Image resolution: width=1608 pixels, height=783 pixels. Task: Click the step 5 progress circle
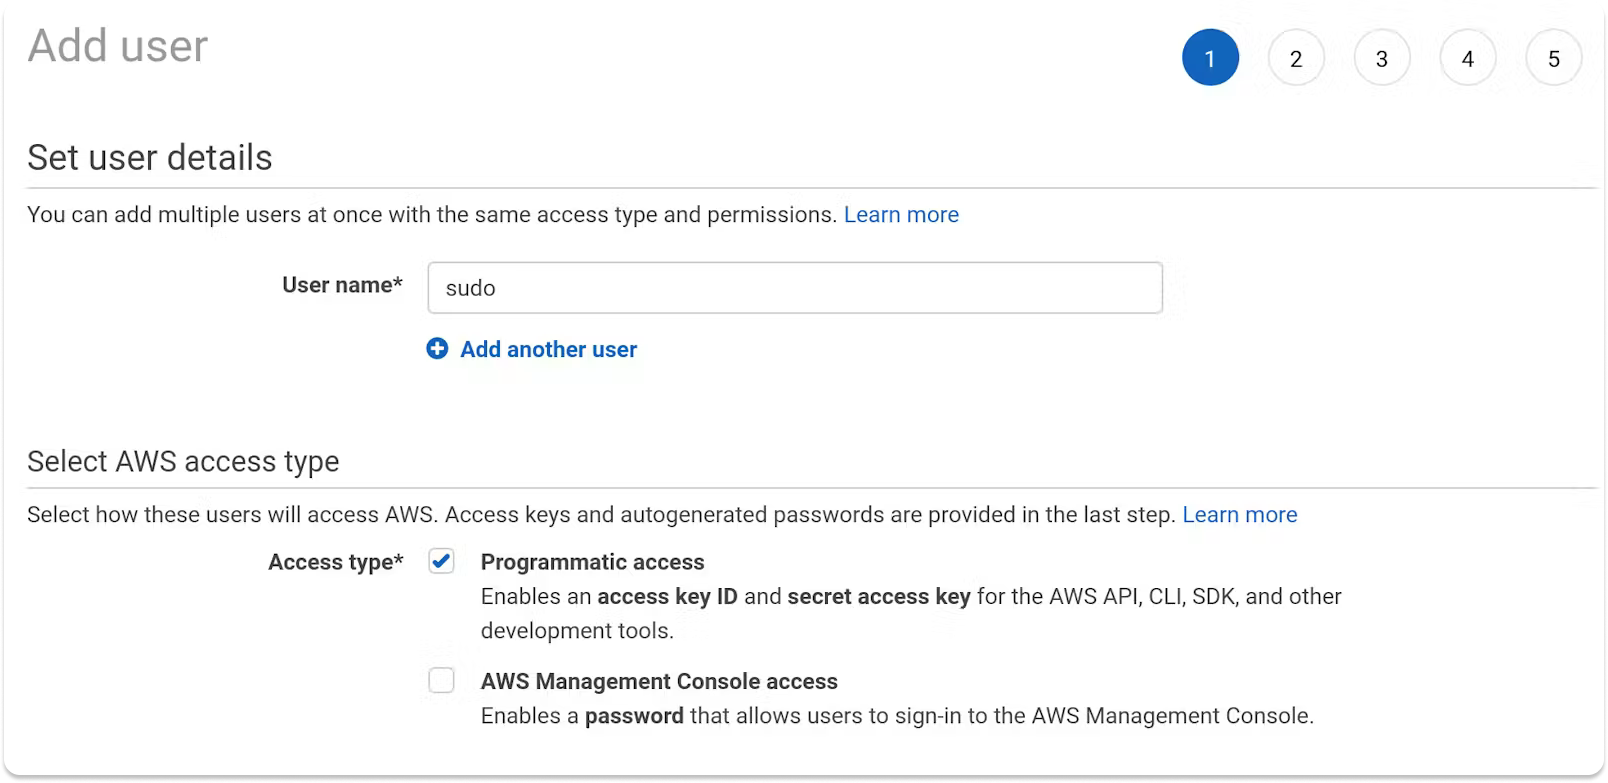point(1554,58)
